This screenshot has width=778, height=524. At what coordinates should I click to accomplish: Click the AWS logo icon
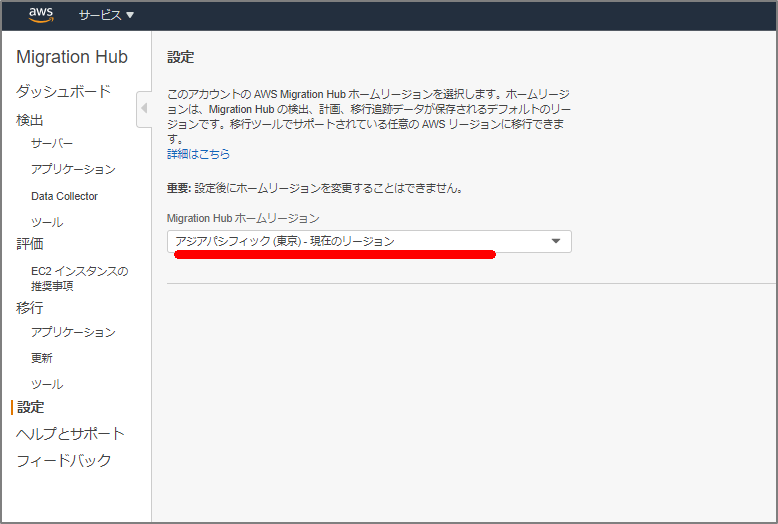[41, 15]
